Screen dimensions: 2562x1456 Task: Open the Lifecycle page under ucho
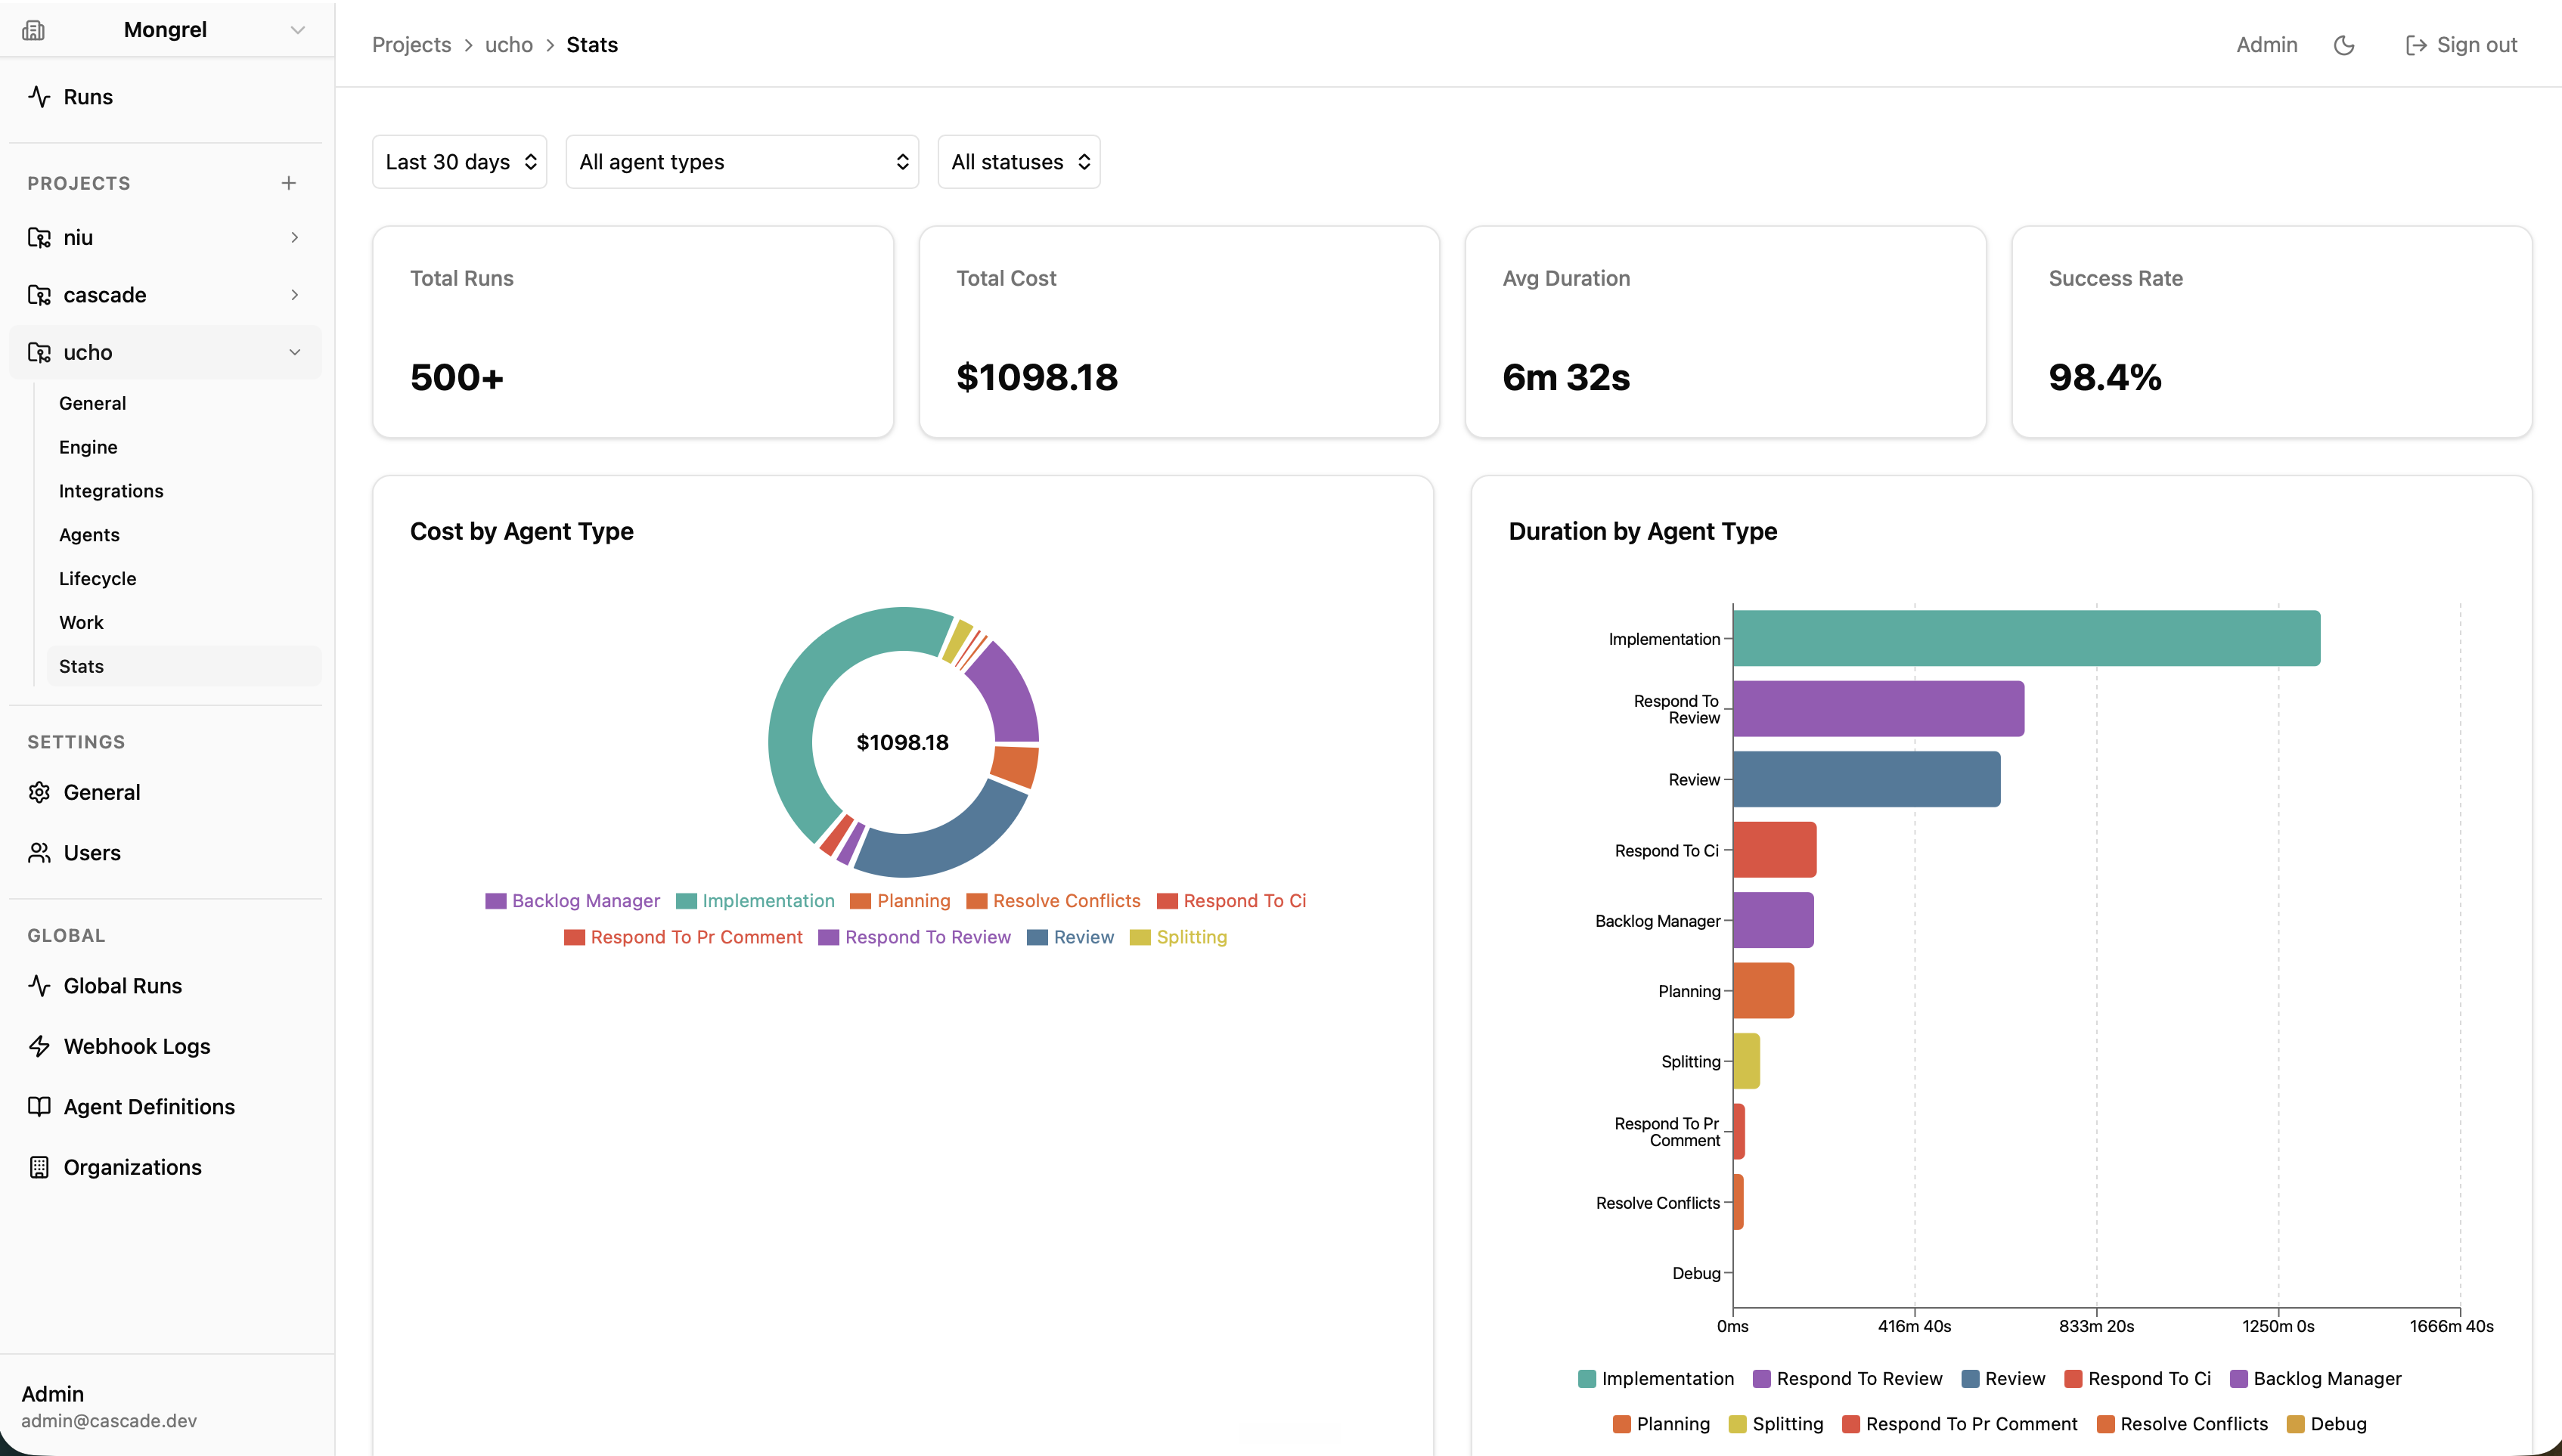(x=97, y=579)
